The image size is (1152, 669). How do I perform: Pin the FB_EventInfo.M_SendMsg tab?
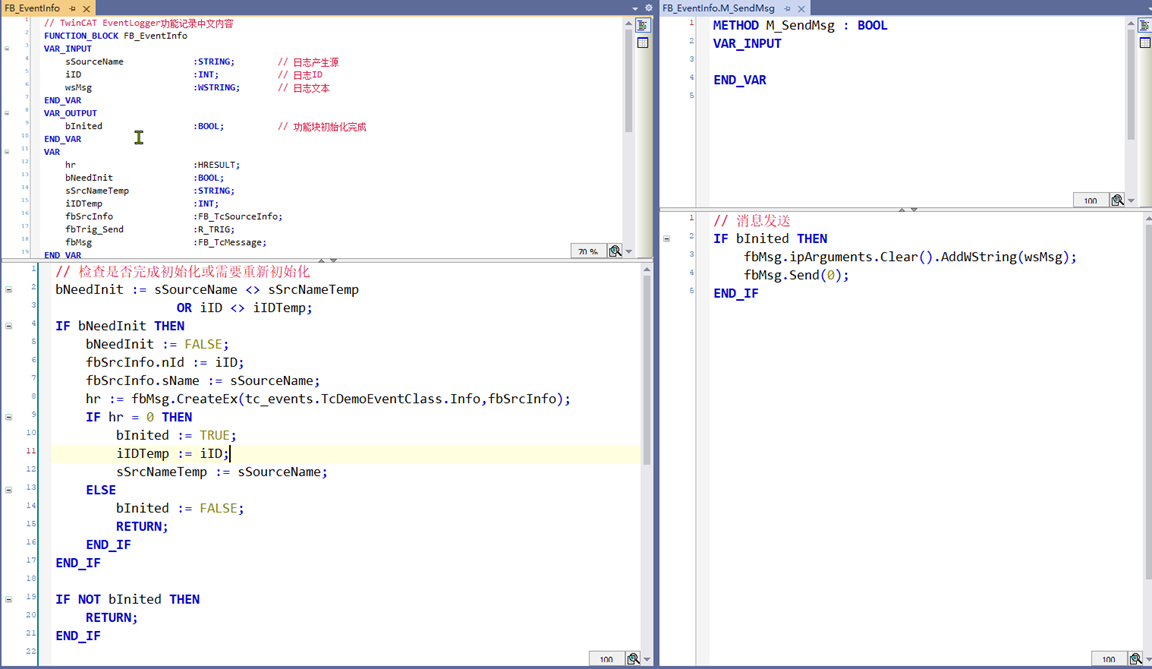(x=786, y=8)
